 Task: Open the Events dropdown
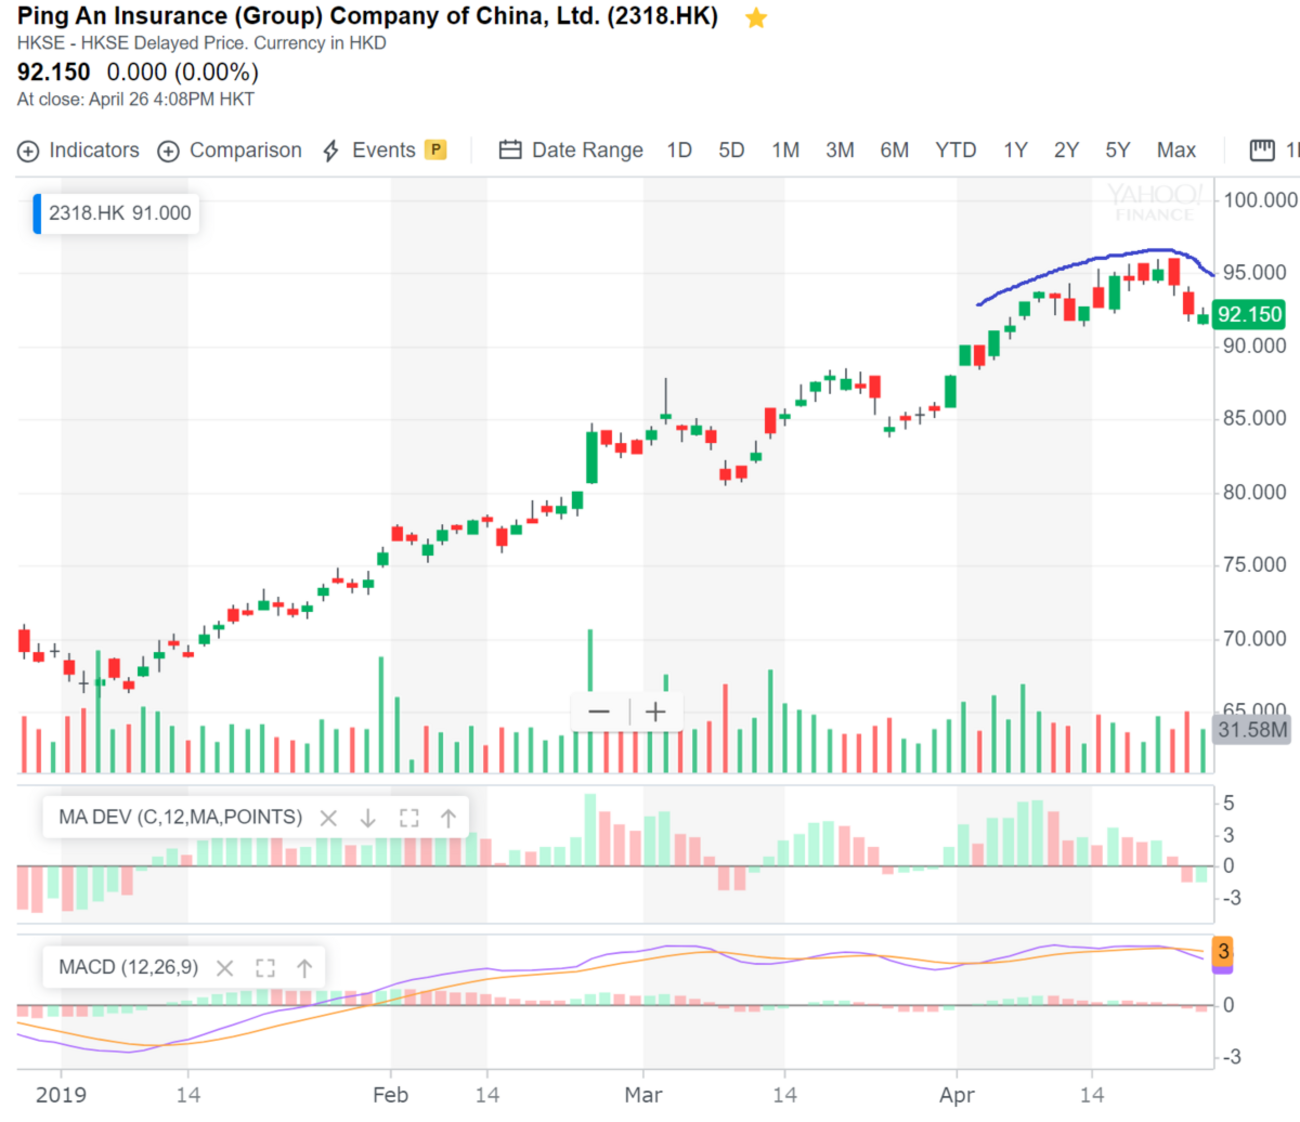pos(383,150)
